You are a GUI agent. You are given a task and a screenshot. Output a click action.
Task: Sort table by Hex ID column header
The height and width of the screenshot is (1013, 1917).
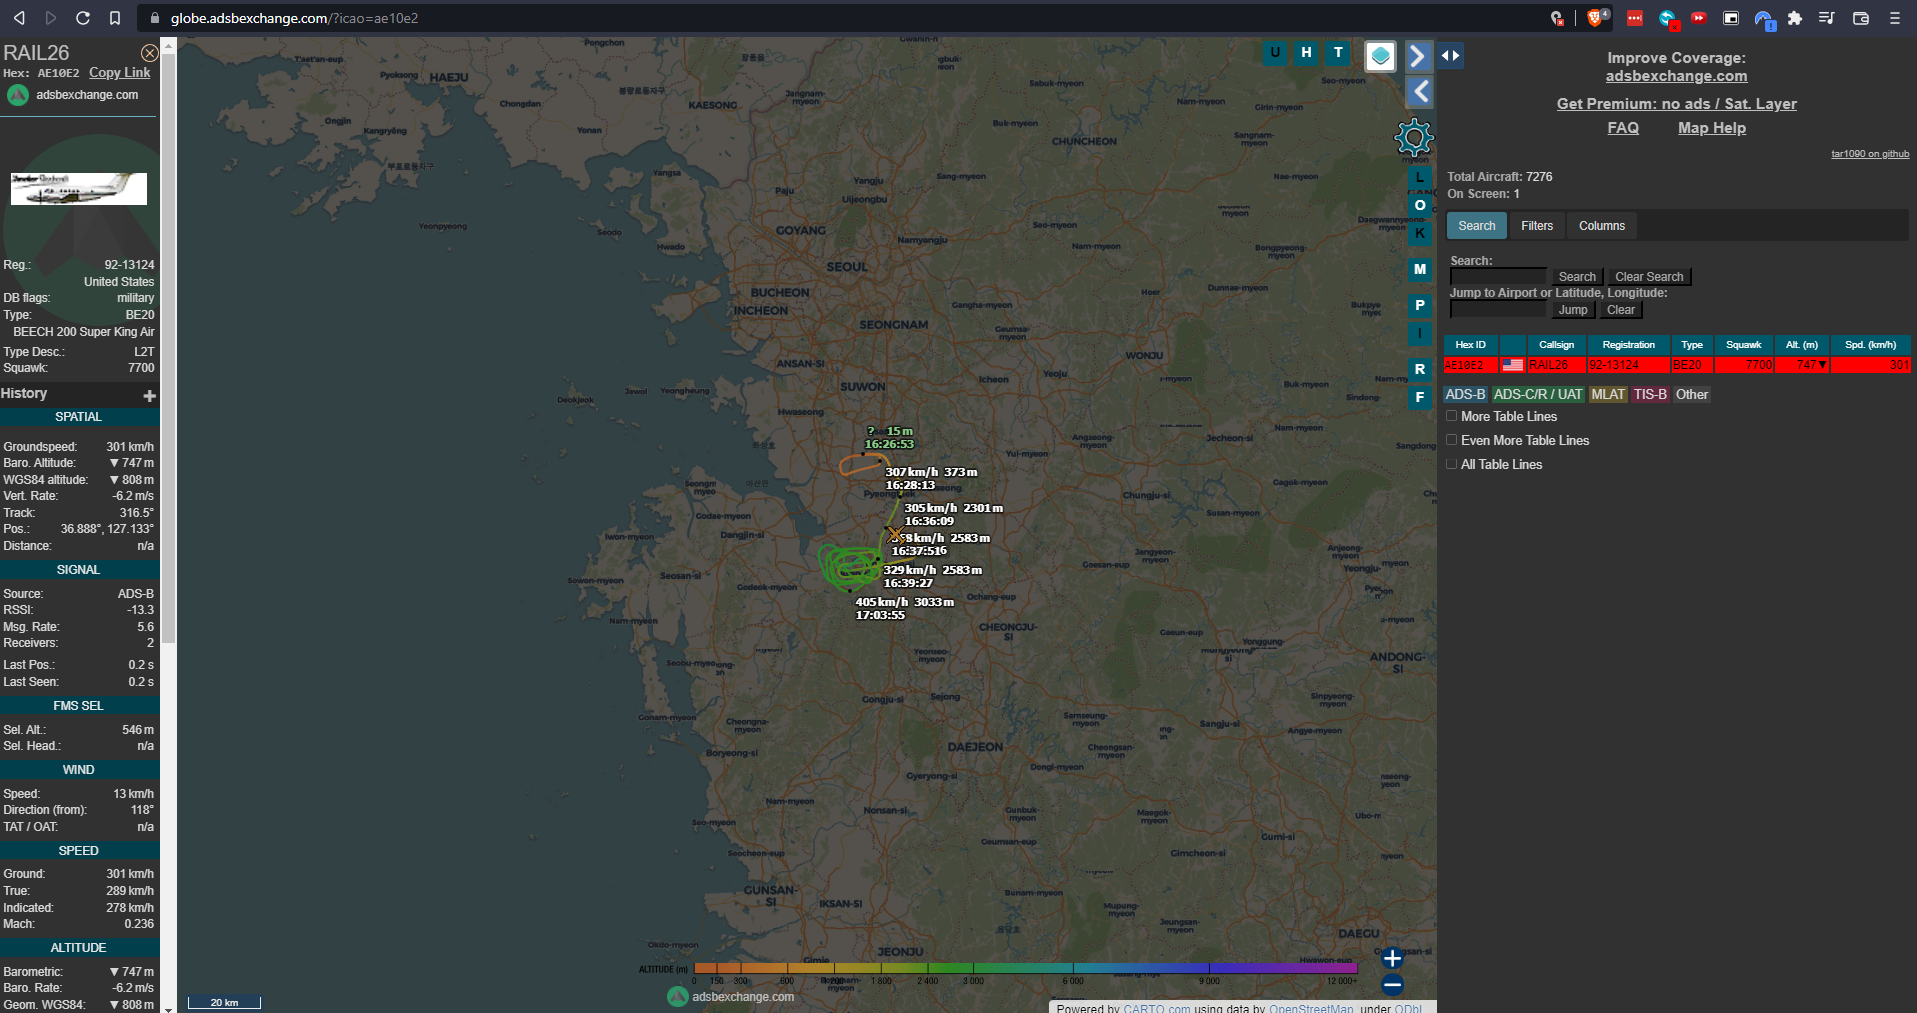[x=1470, y=345]
